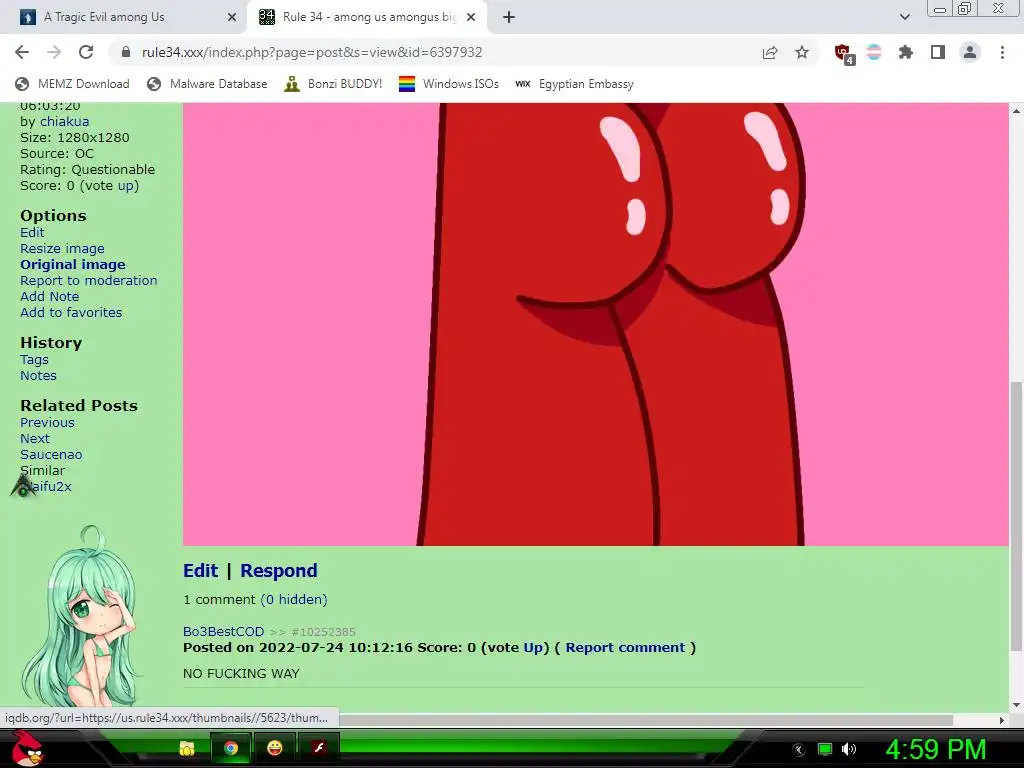Open File Explorer from taskbar

pyautogui.click(x=187, y=748)
